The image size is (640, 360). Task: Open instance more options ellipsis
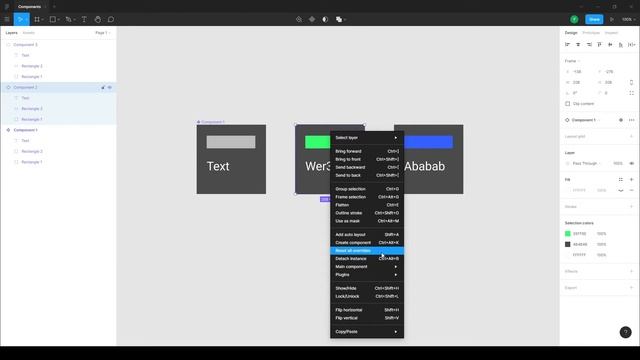click(631, 120)
